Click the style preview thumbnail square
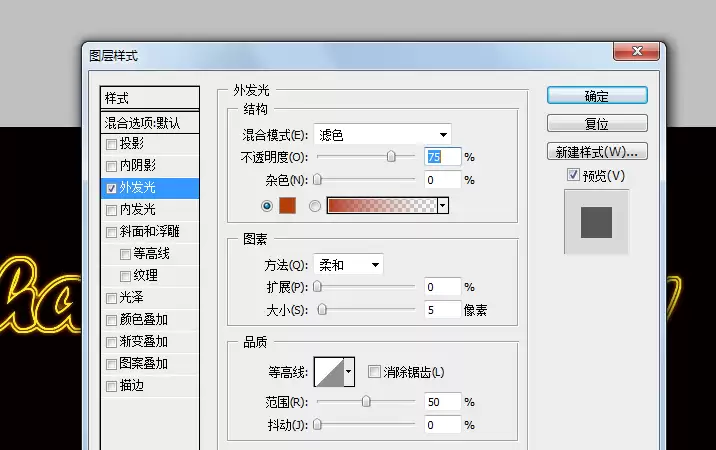This screenshot has width=716, height=450. tap(596, 222)
